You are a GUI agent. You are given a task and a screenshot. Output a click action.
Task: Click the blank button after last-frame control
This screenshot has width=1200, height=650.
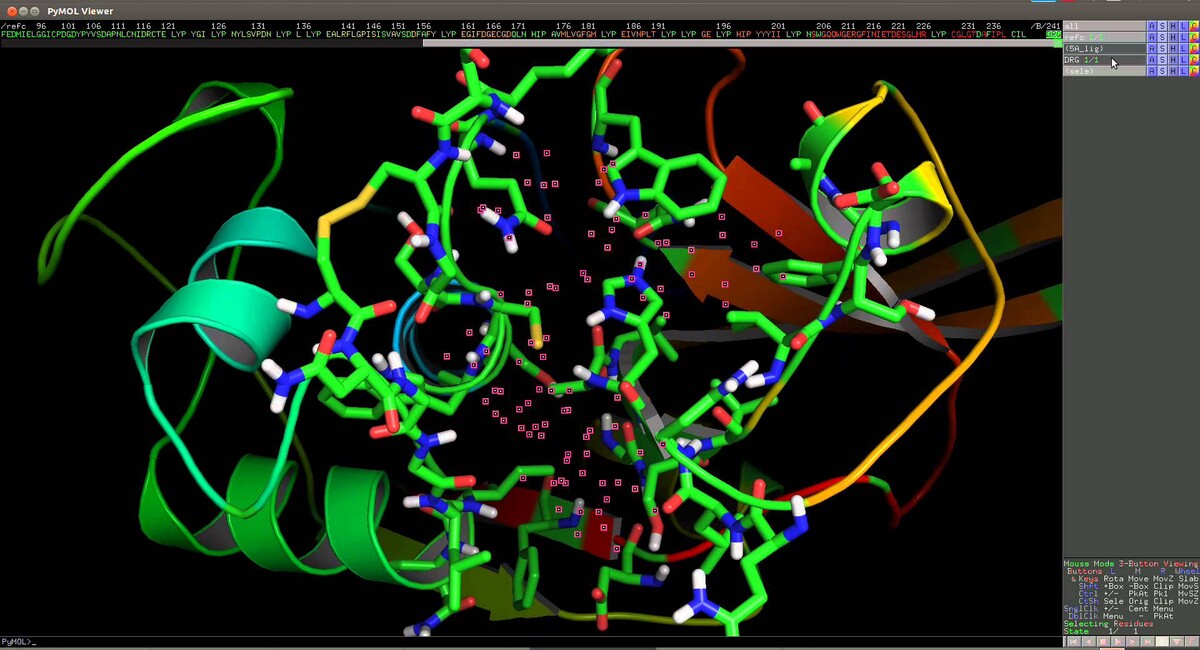point(1163,642)
